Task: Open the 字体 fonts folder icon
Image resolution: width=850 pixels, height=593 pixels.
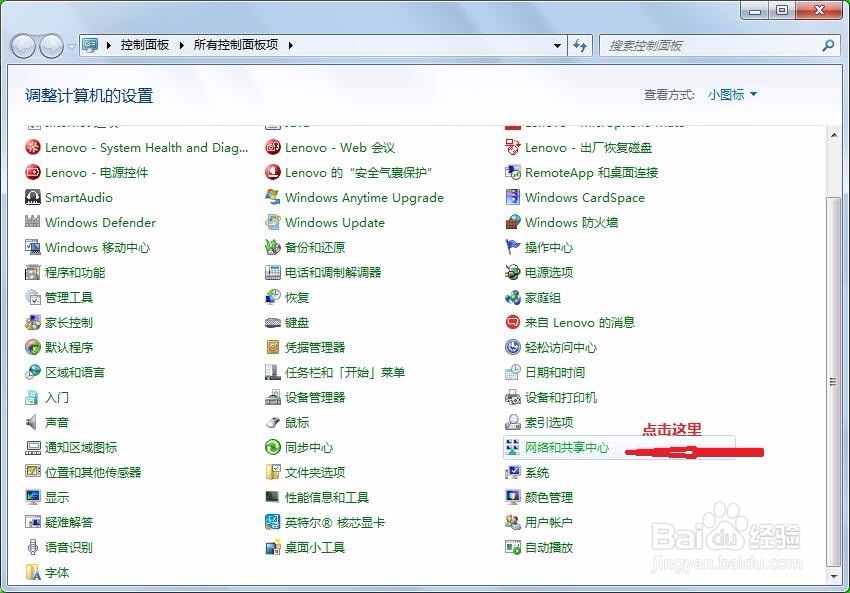Action: tap(33, 572)
